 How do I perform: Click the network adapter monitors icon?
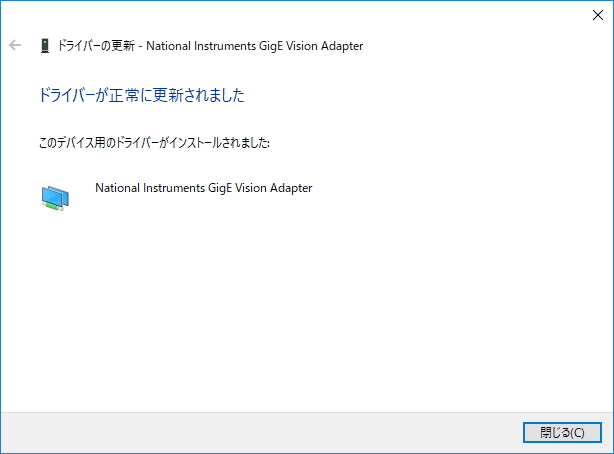pyautogui.click(x=55, y=198)
